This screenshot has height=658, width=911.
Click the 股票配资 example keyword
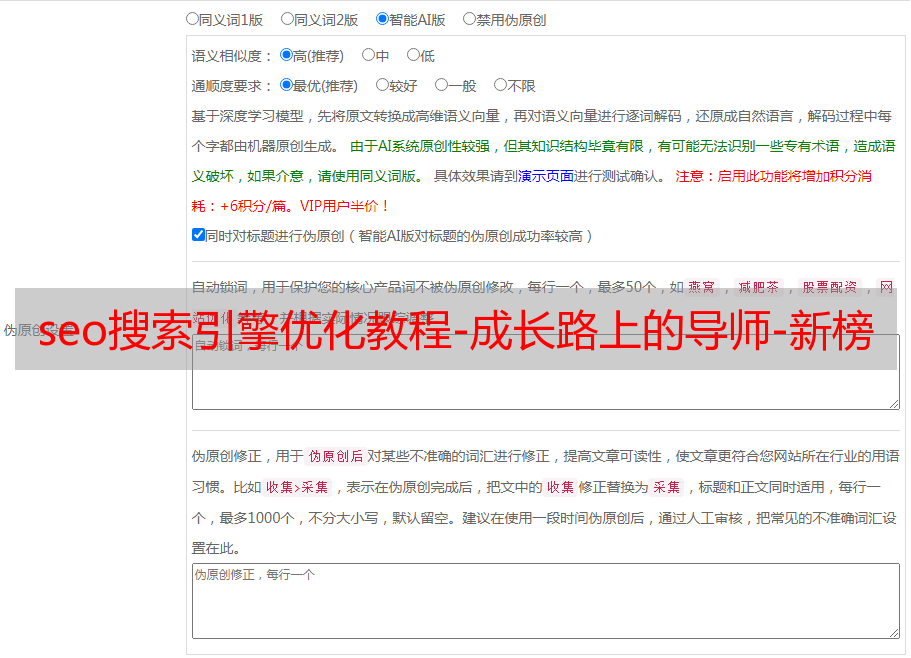[x=830, y=287]
